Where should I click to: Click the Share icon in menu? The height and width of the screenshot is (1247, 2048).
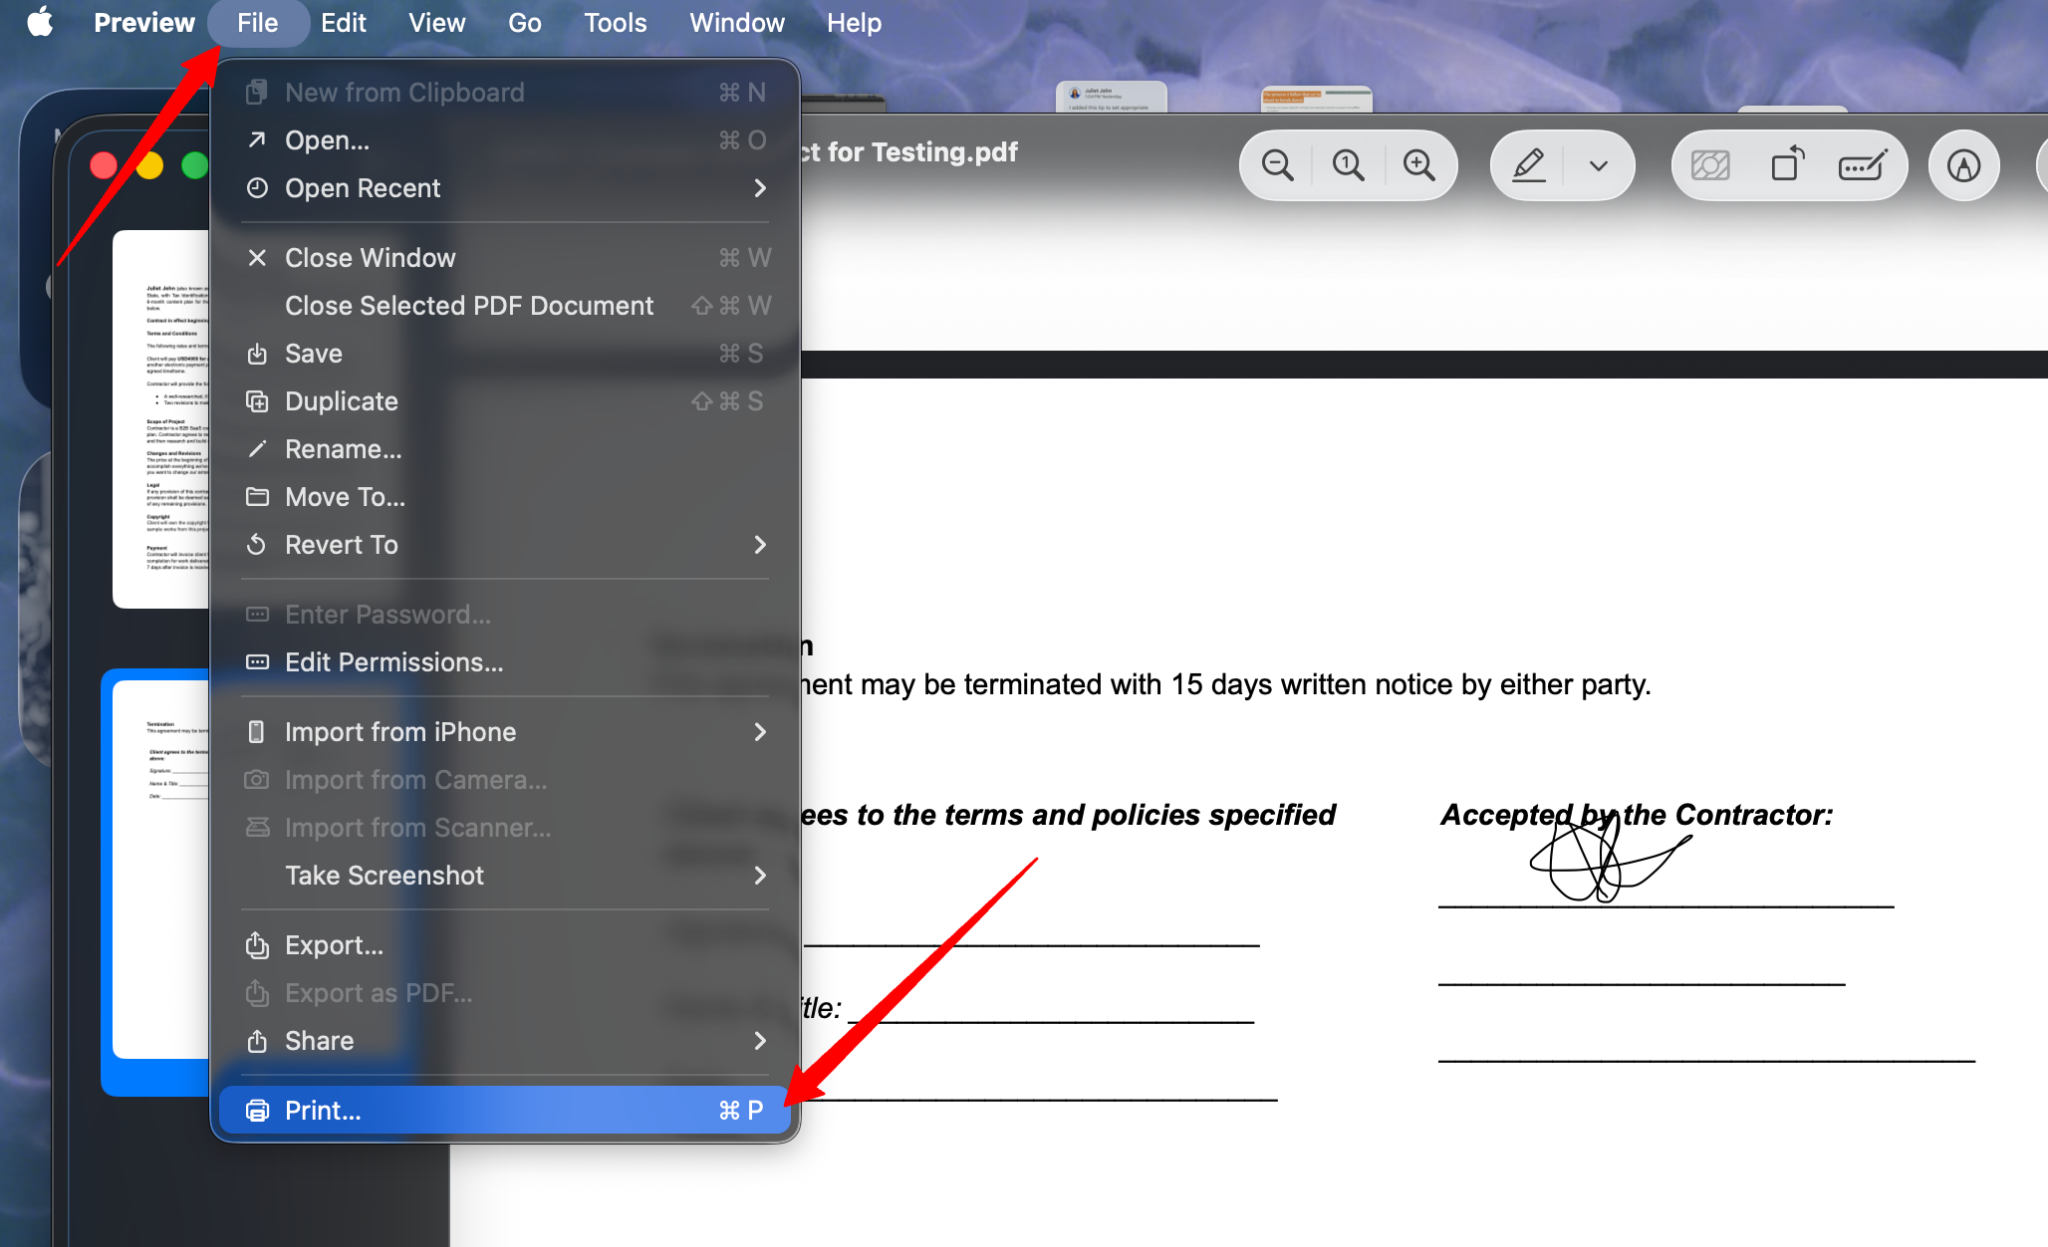coord(257,1040)
